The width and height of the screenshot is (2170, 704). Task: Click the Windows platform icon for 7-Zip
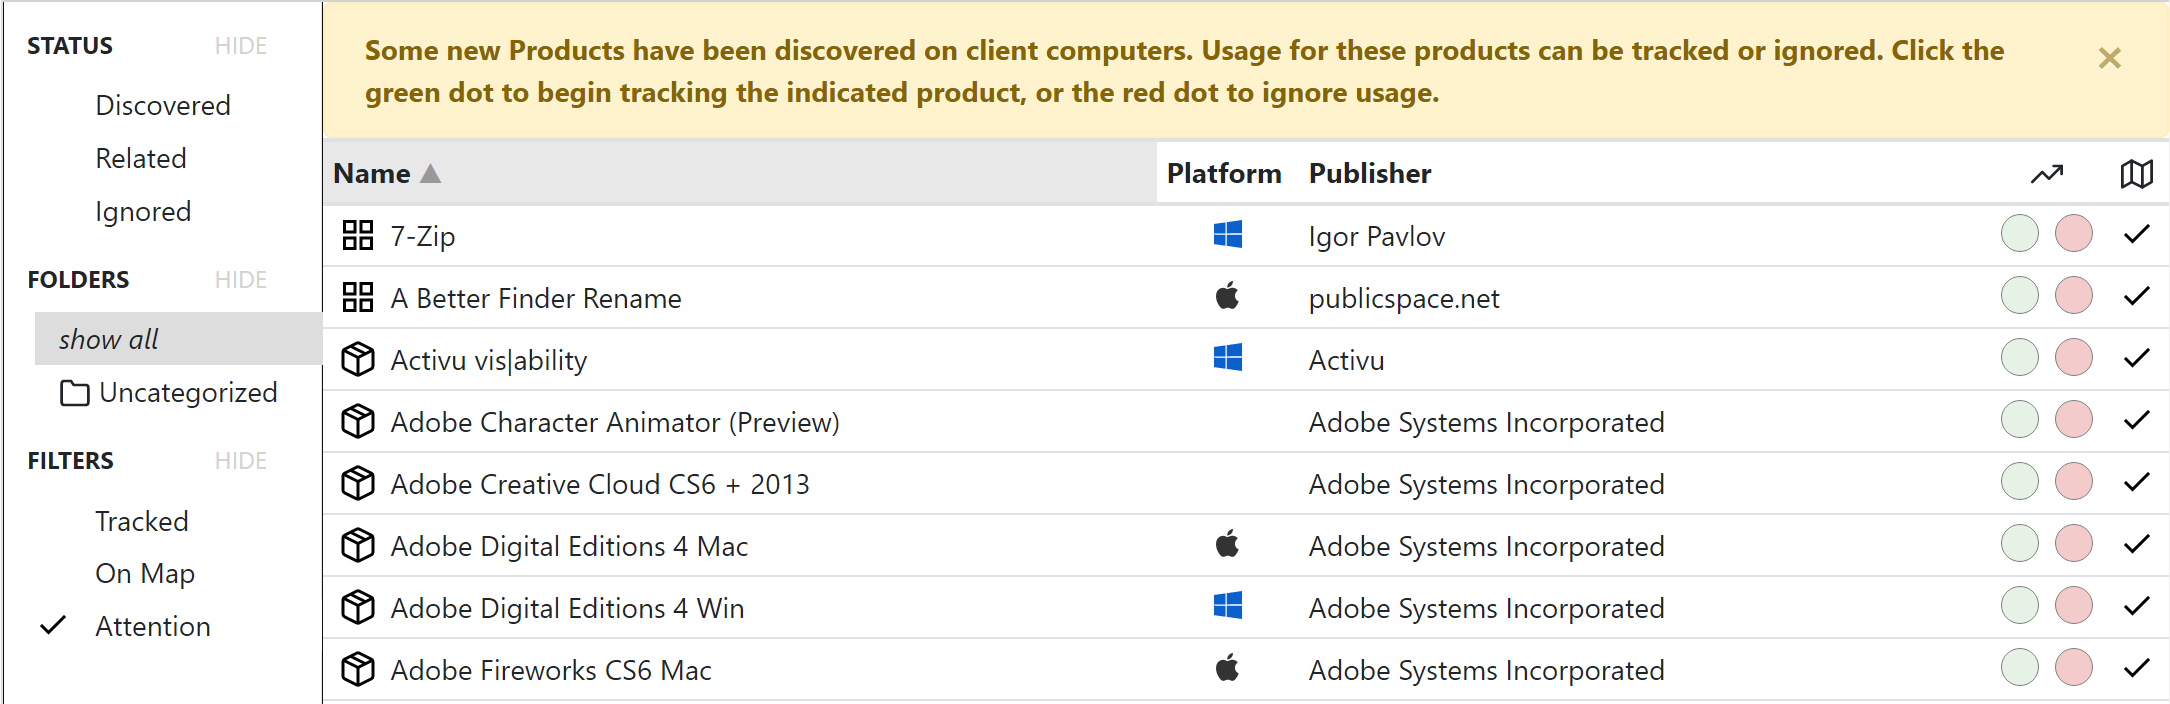click(x=1227, y=234)
